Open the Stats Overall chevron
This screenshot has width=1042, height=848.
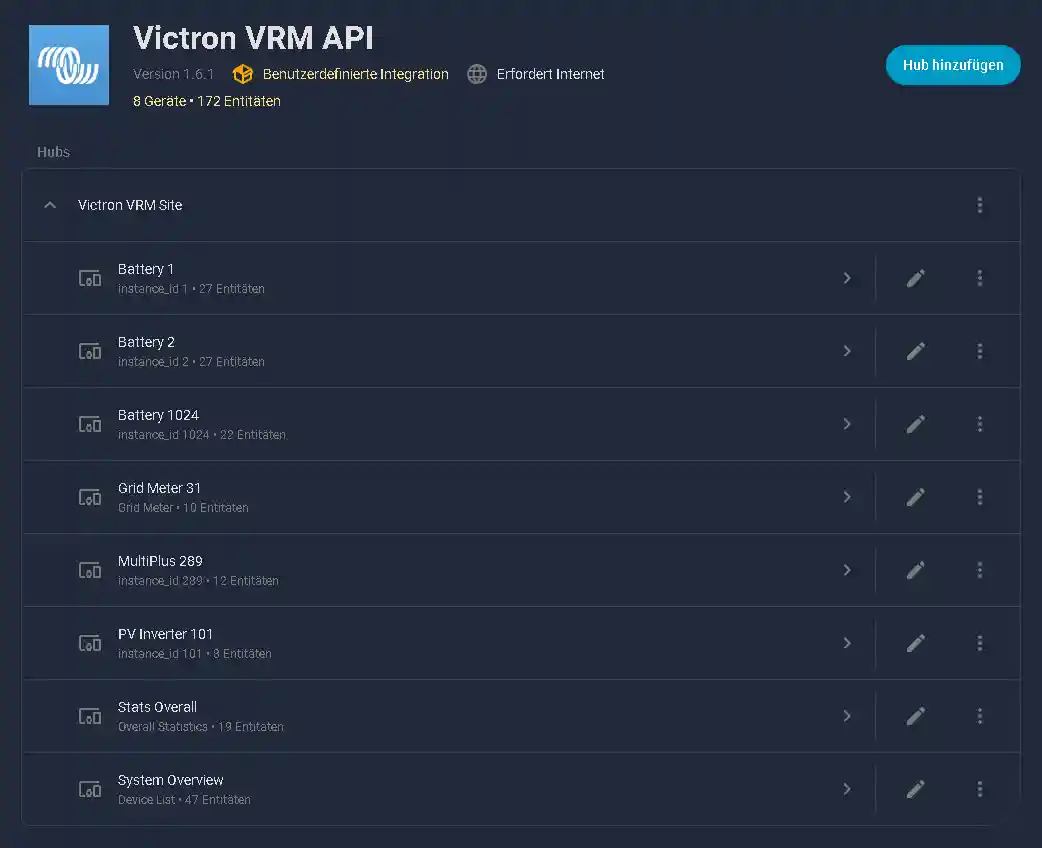tap(847, 717)
